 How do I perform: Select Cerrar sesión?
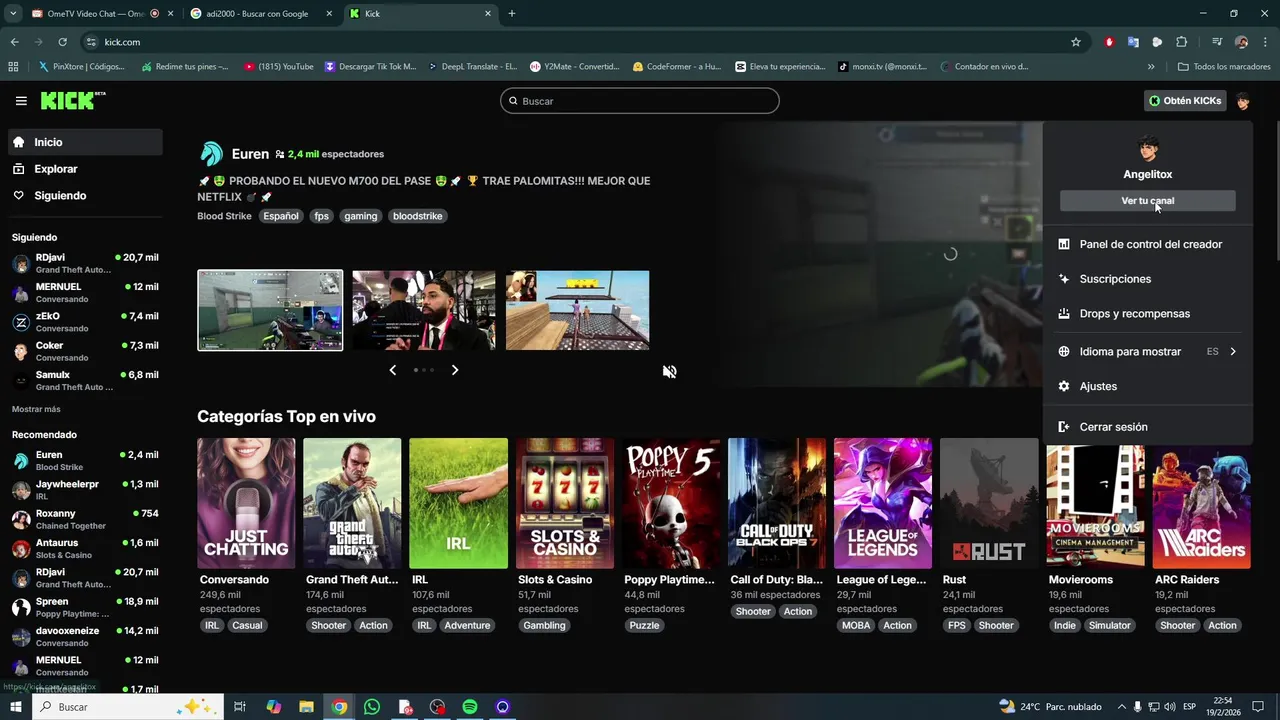tap(1147, 427)
